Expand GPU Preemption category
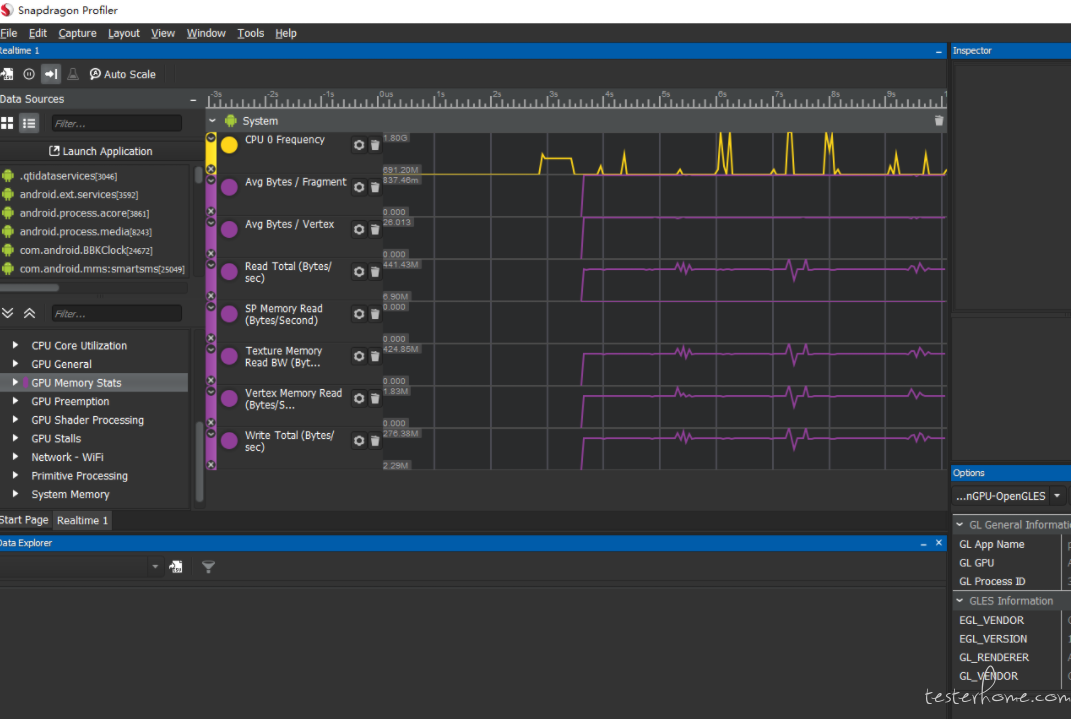Viewport: 1072px width, 719px height. [15, 401]
